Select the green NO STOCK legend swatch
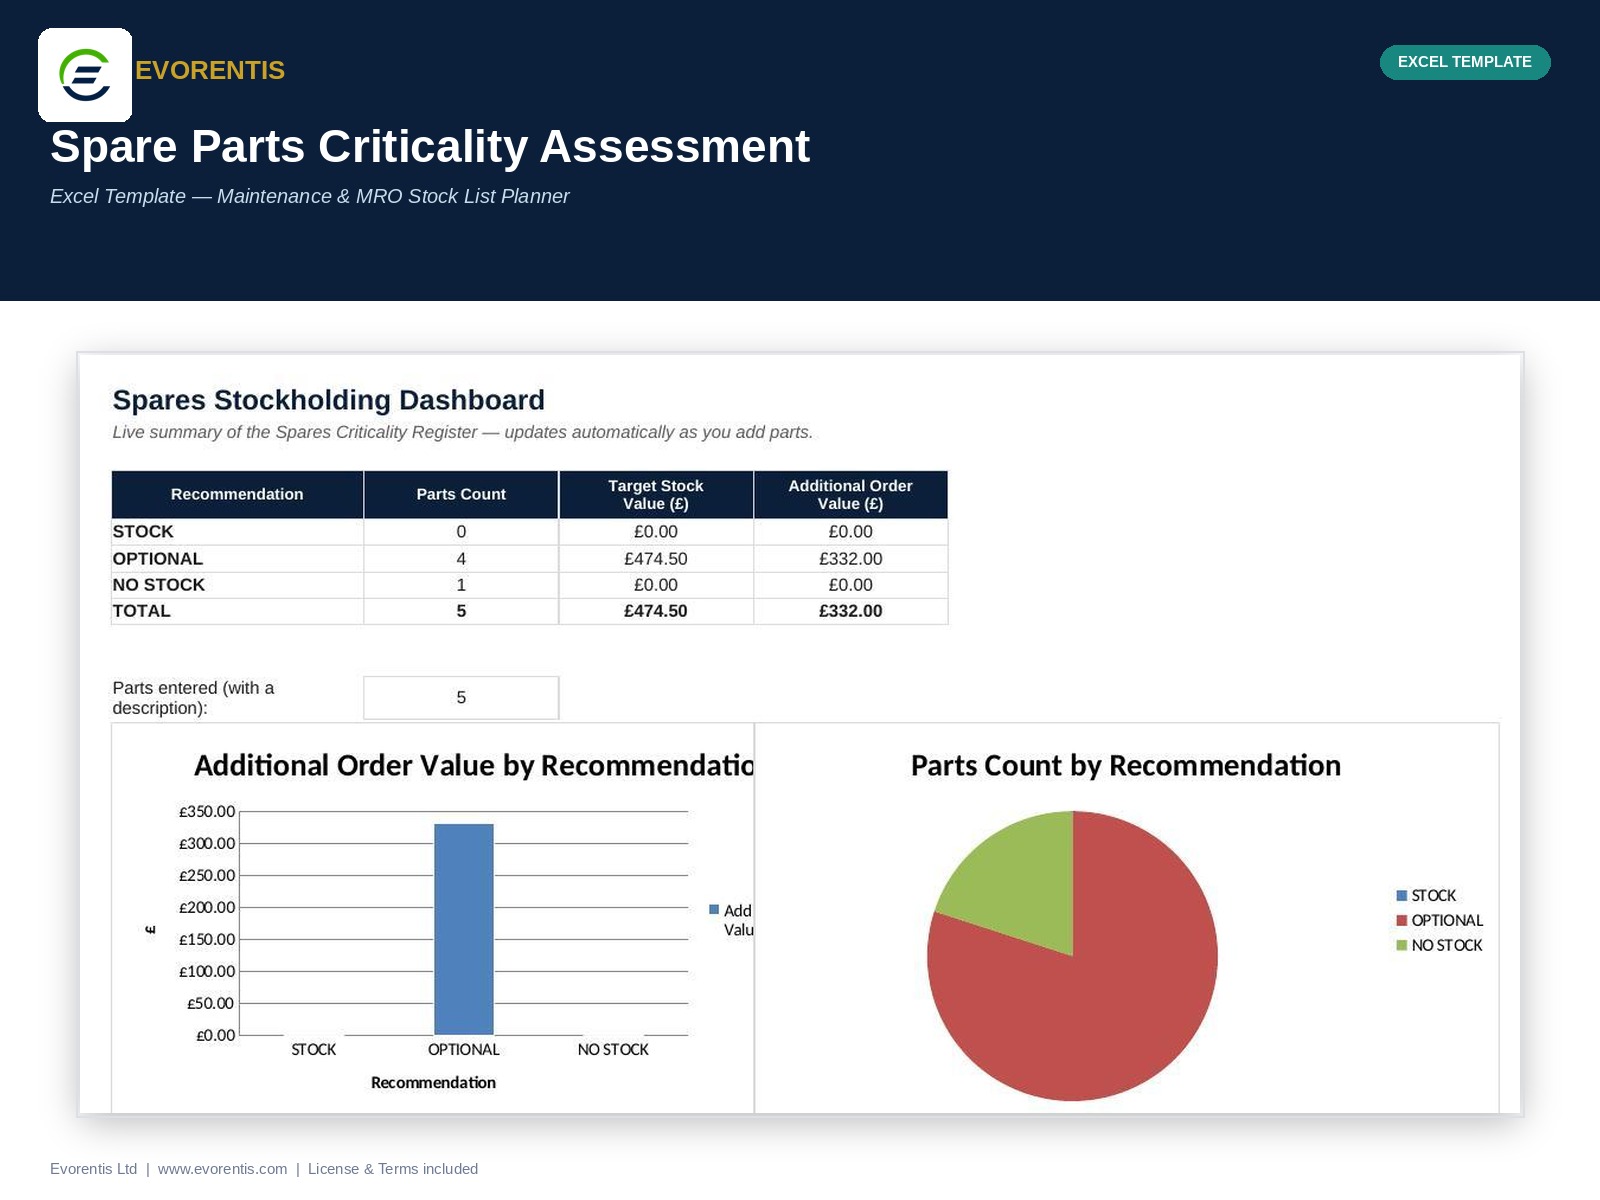Screen dimensions: 1600x1200 click(1402, 946)
